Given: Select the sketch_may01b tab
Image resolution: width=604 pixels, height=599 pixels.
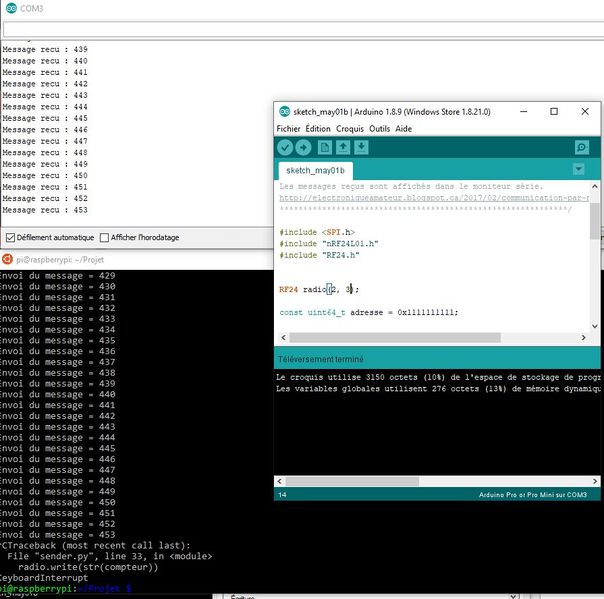Looking at the screenshot, I should (x=313, y=171).
